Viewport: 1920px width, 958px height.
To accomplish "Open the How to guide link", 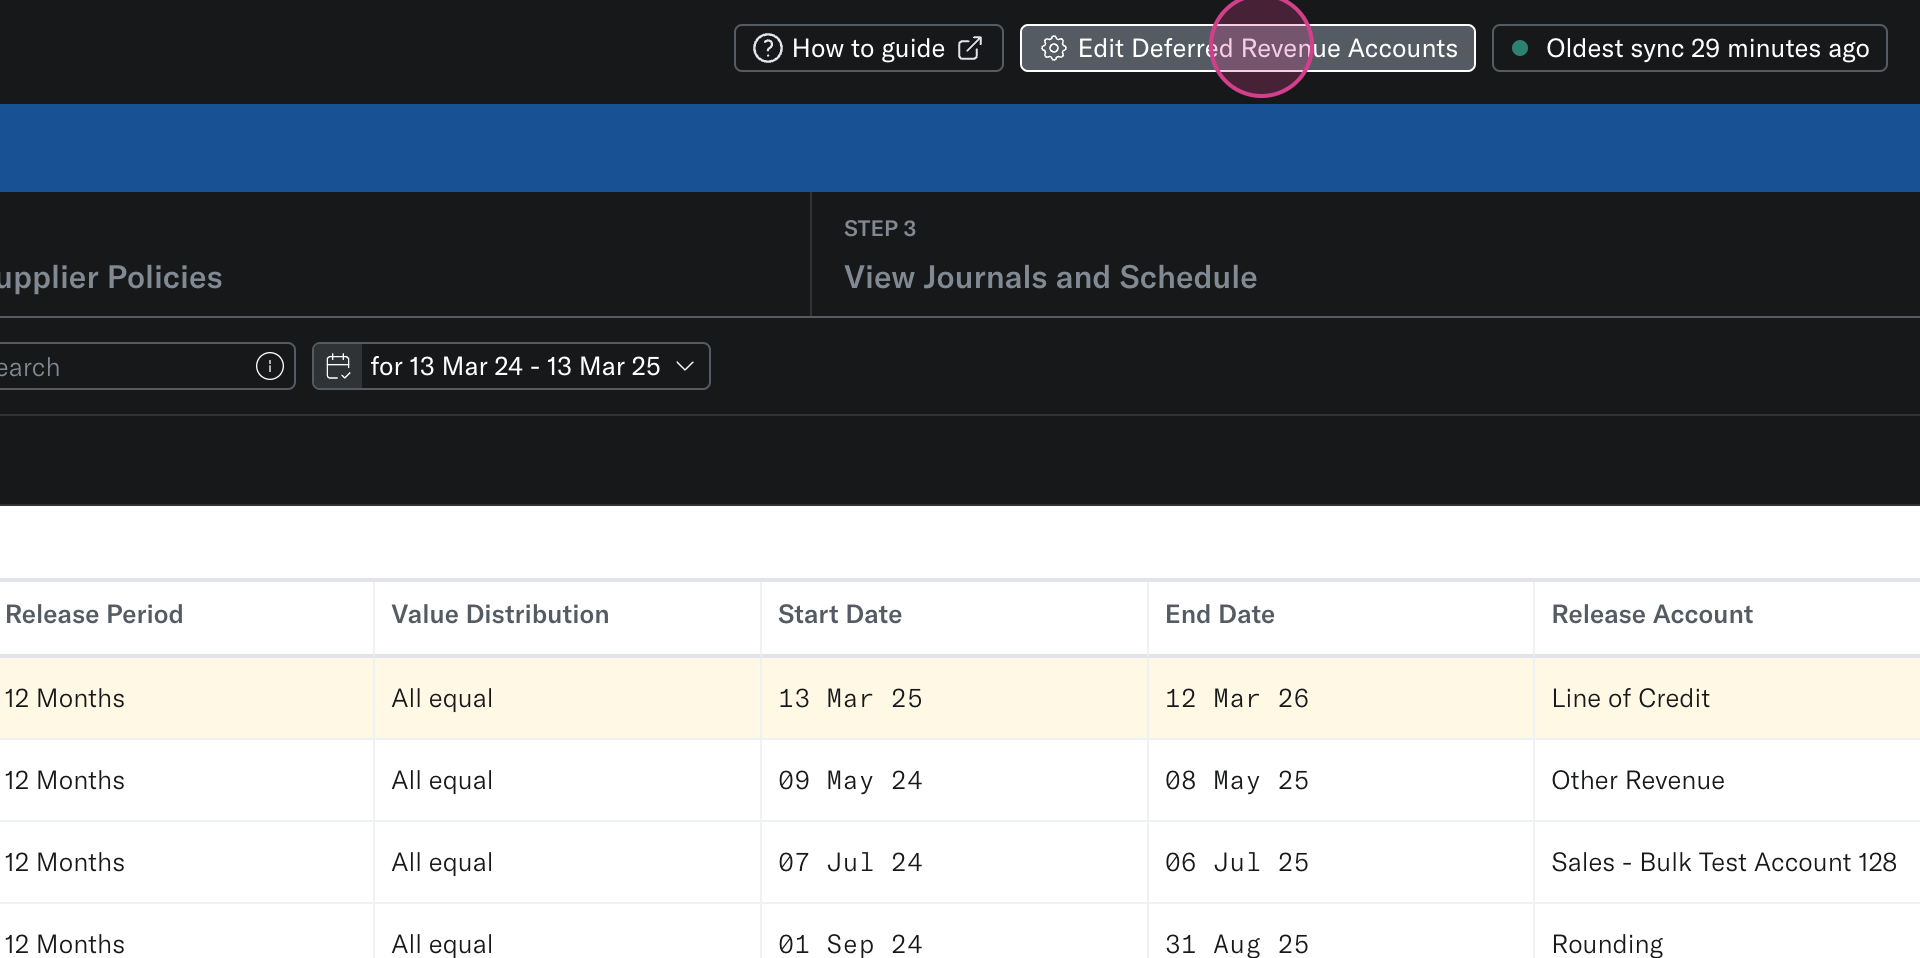I will [x=867, y=48].
